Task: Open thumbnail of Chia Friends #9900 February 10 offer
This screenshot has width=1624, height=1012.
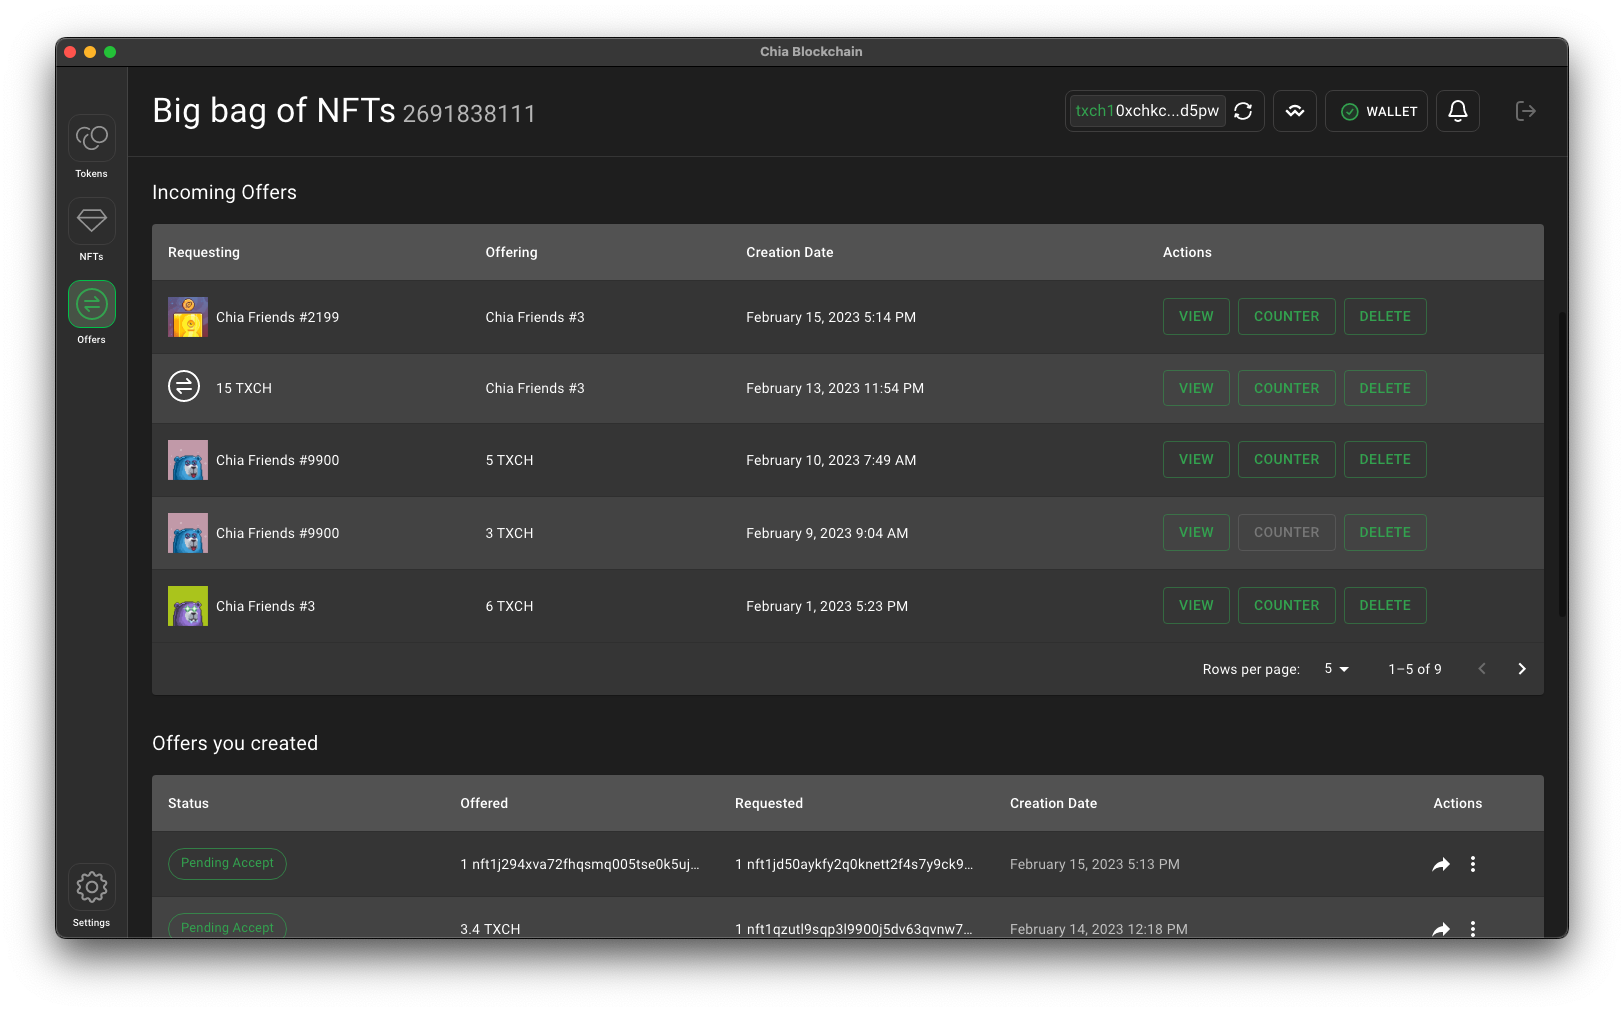Action: coord(188,460)
